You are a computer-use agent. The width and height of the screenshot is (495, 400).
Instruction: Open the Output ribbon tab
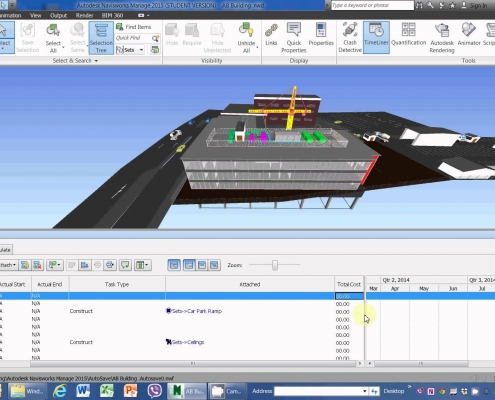[x=58, y=15]
